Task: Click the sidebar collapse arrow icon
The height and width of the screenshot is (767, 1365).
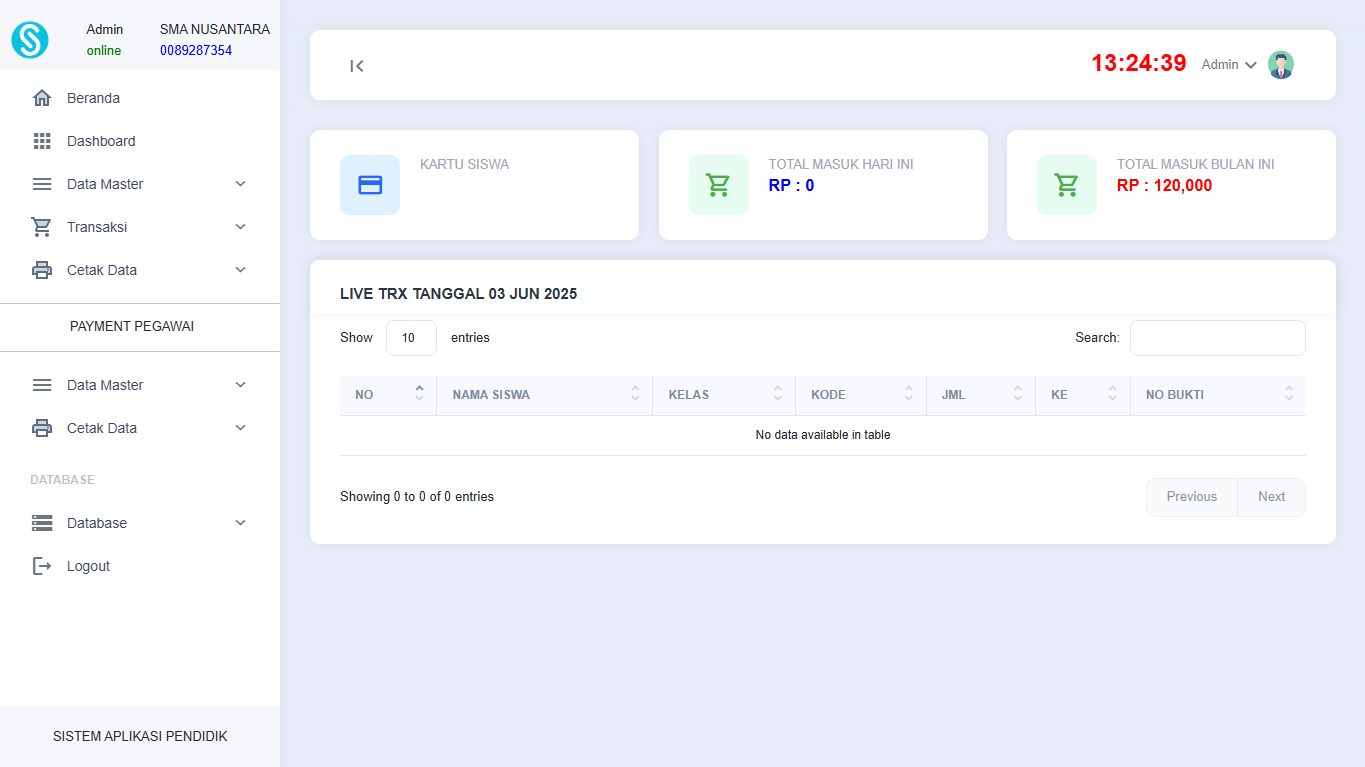Action: 357,66
